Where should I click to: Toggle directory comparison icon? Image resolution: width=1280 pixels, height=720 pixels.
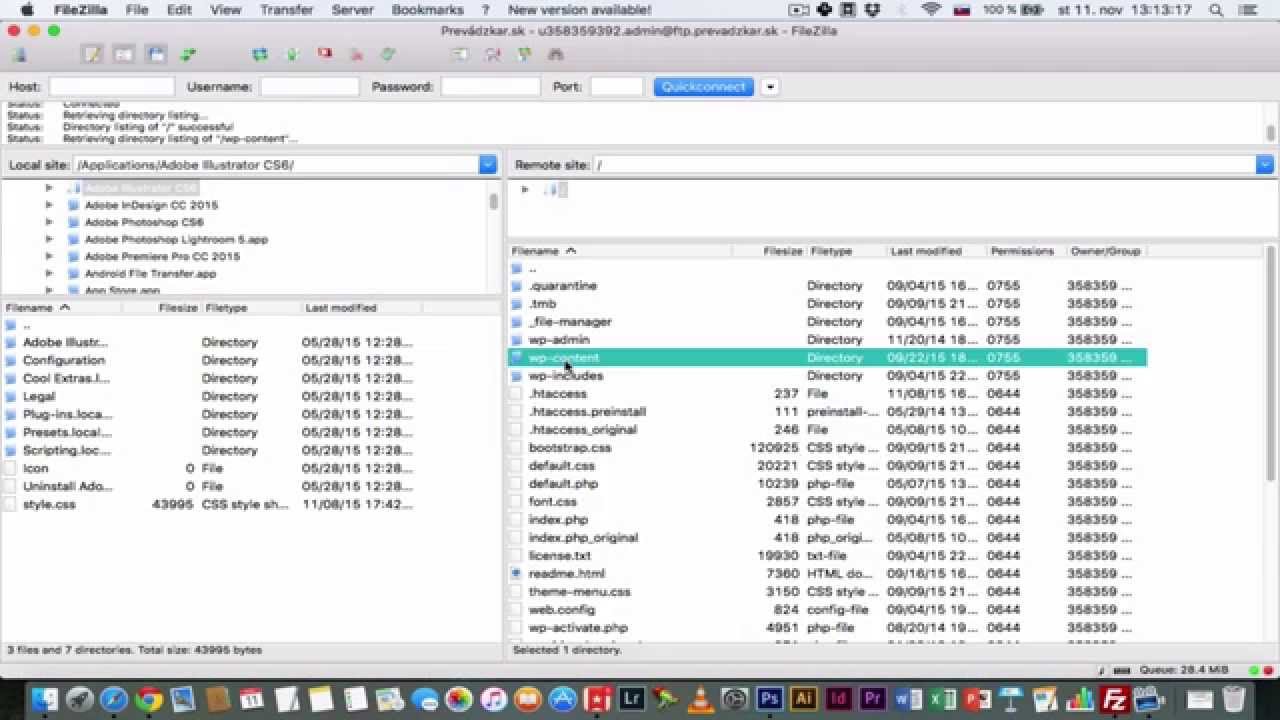[492, 55]
